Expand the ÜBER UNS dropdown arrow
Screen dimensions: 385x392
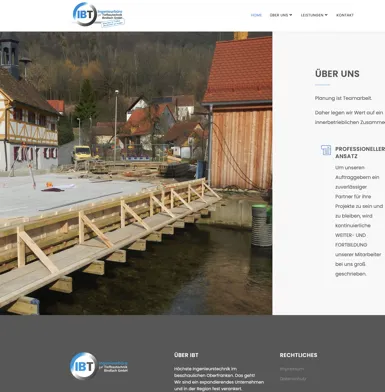(291, 15)
